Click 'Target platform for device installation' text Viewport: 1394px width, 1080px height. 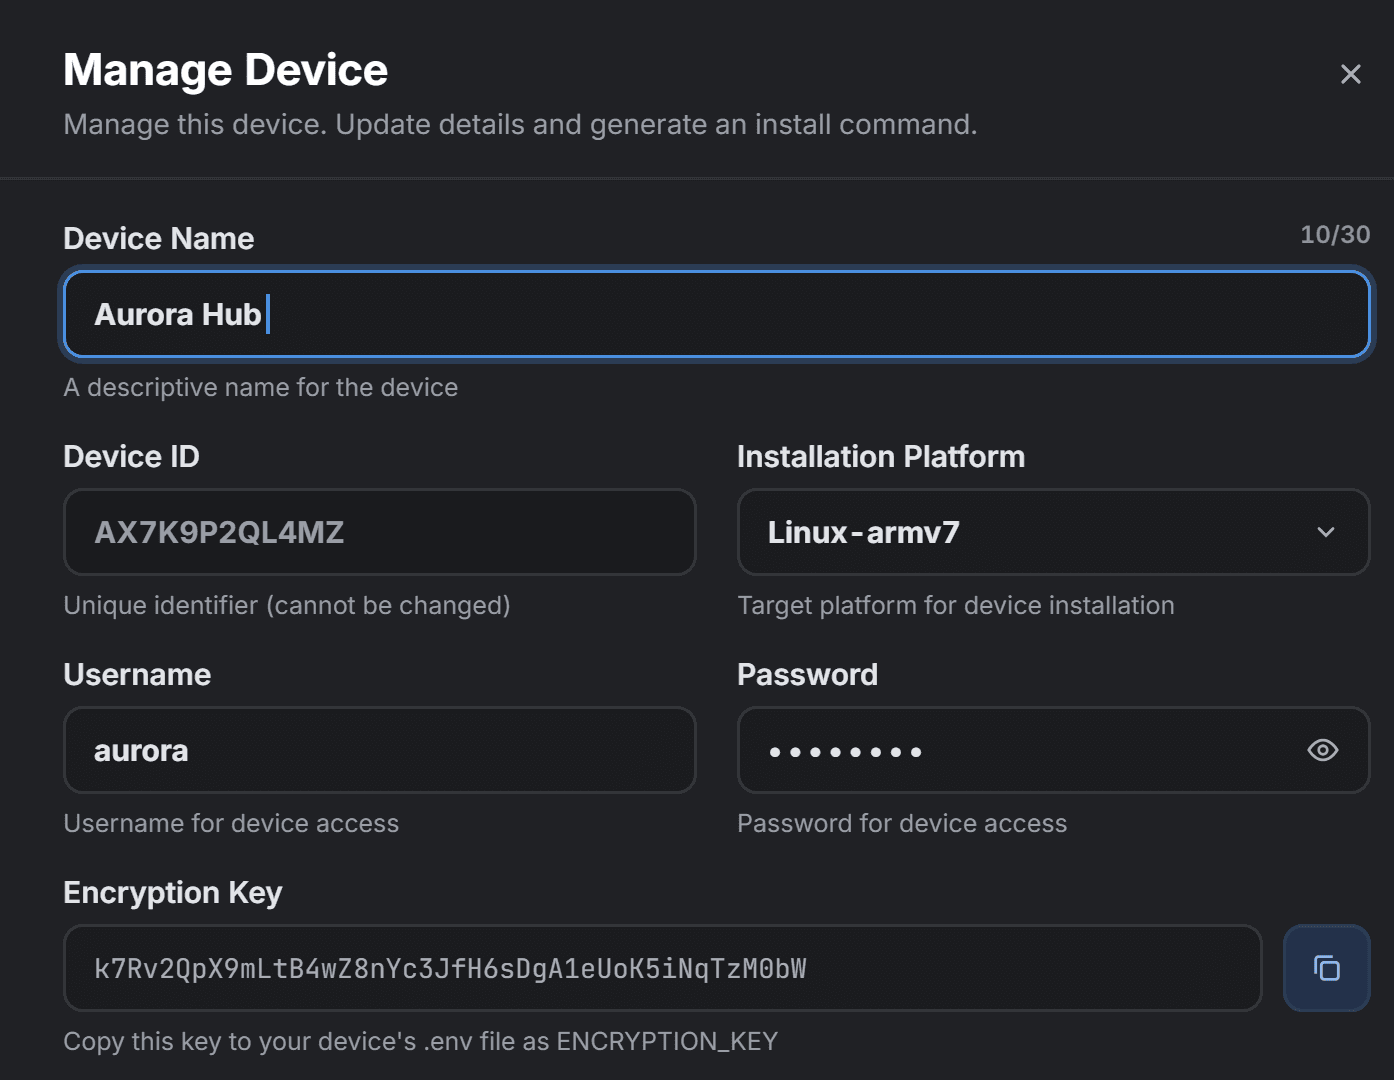pyautogui.click(x=956, y=605)
